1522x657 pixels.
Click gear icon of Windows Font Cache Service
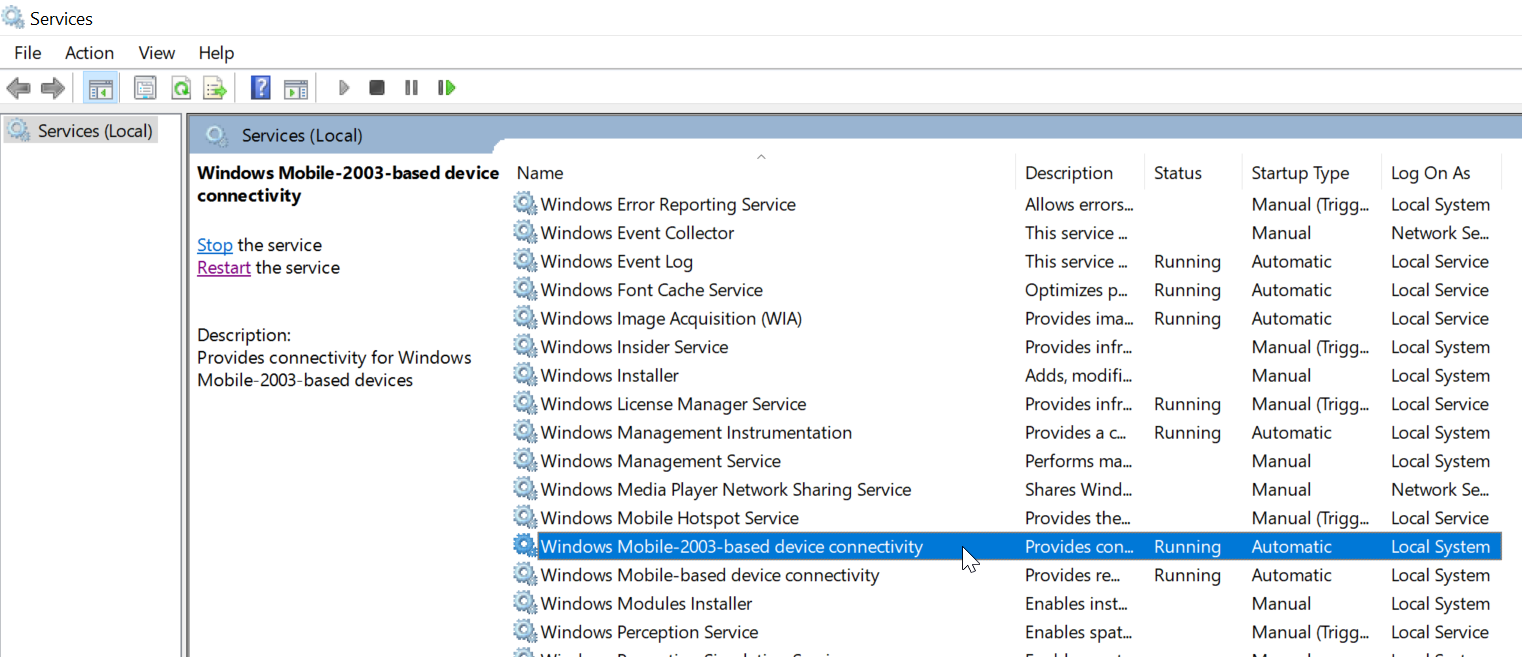coord(525,289)
